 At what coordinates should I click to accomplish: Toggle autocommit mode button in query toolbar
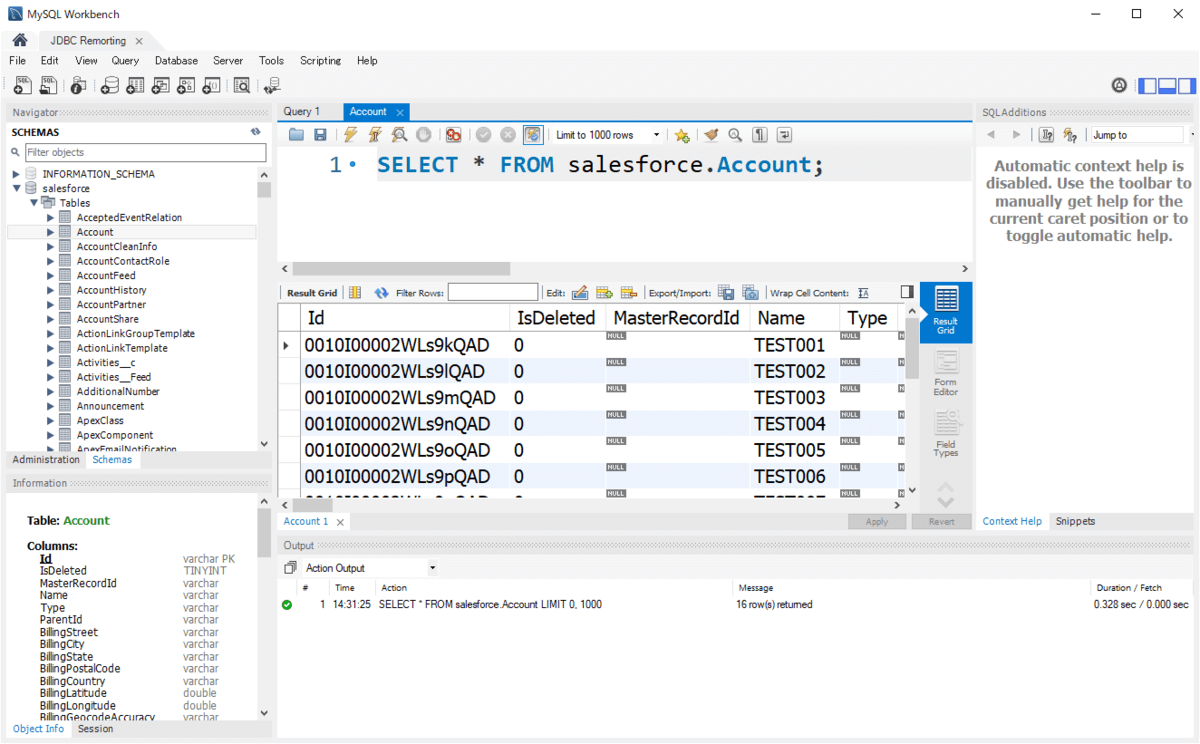coord(533,135)
